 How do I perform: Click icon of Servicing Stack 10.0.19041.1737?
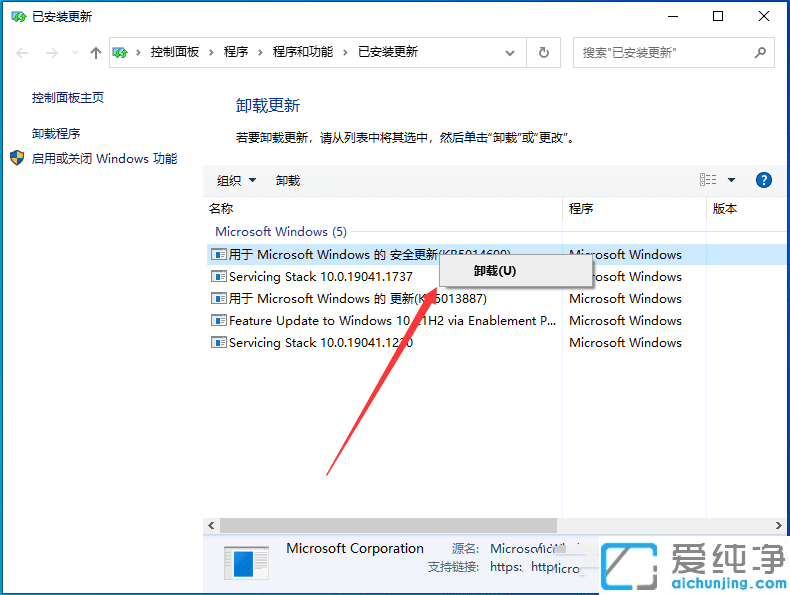click(219, 277)
